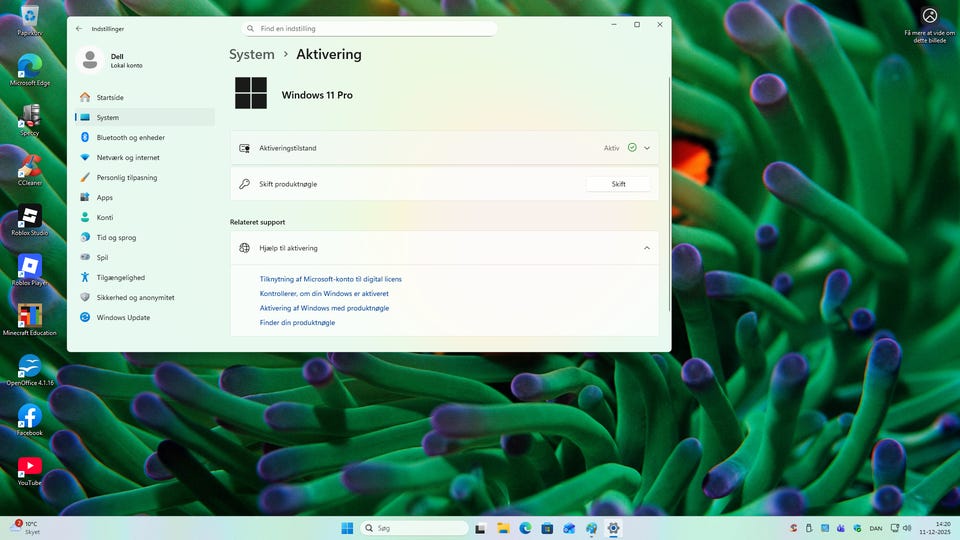Click the Windows Start button on taskbar

[x=347, y=528]
